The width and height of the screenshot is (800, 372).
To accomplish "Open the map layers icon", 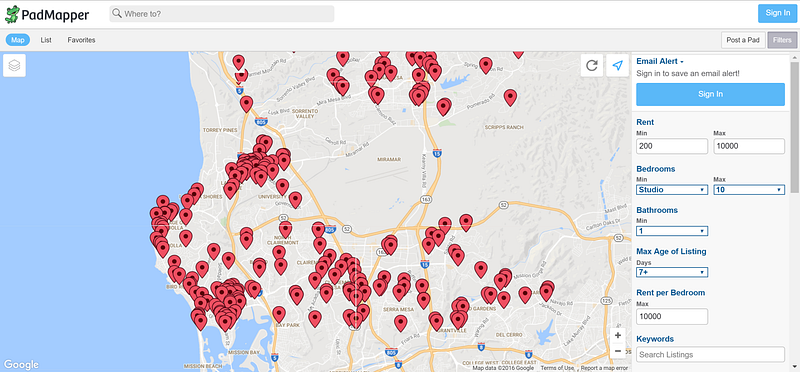I will (14, 66).
